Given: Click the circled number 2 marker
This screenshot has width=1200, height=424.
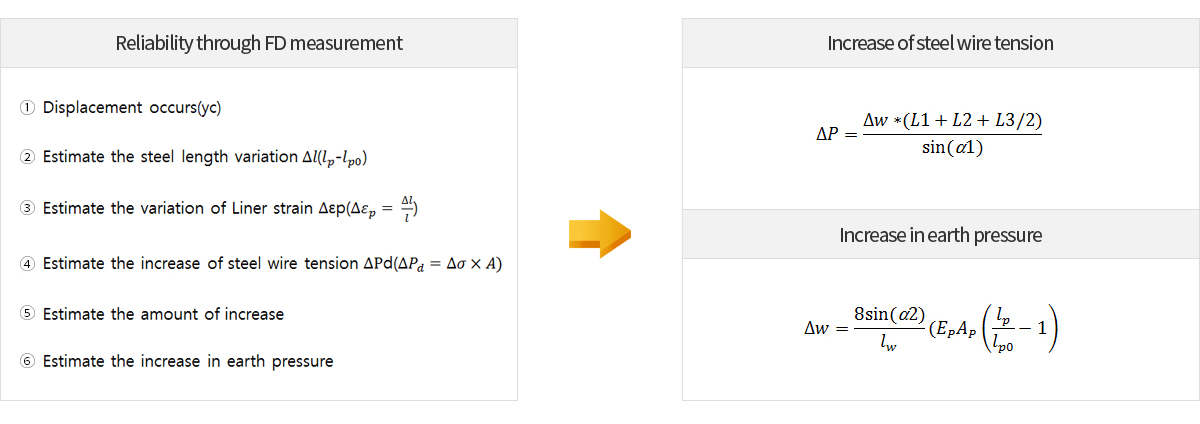Looking at the screenshot, I should 27,157.
